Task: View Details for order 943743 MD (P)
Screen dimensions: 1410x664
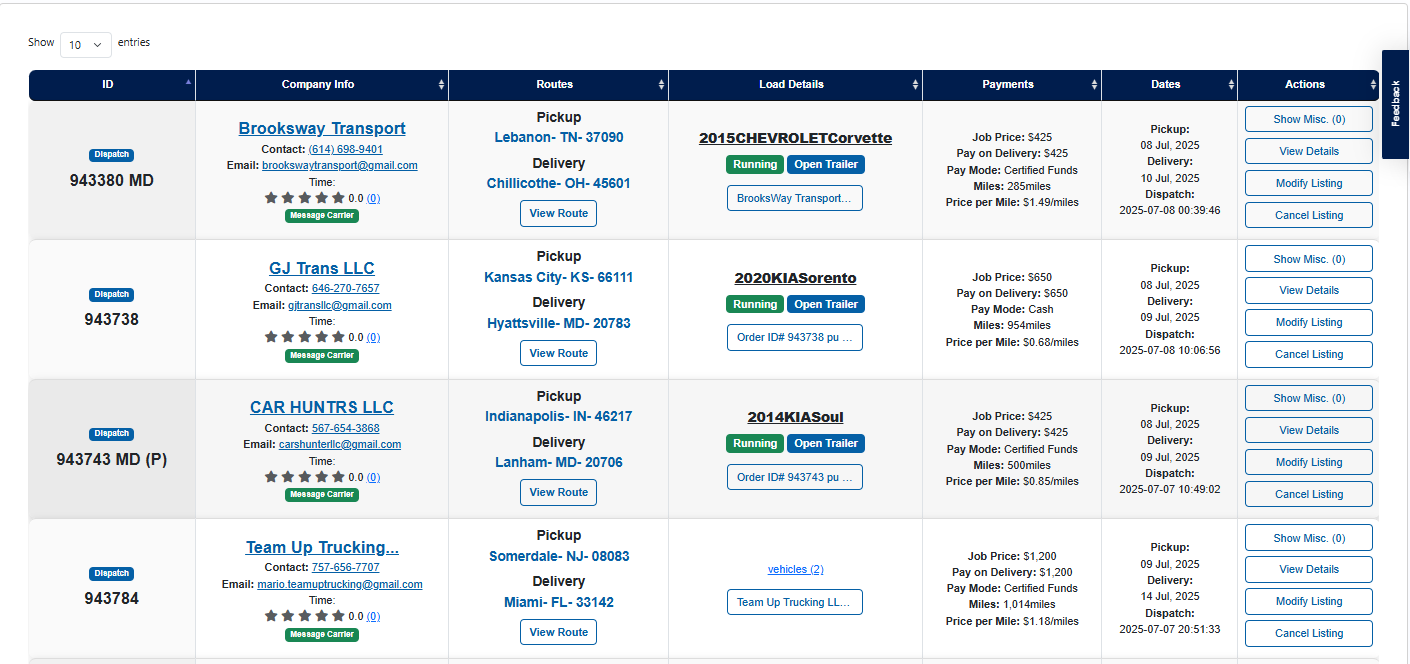Action: pos(1309,430)
